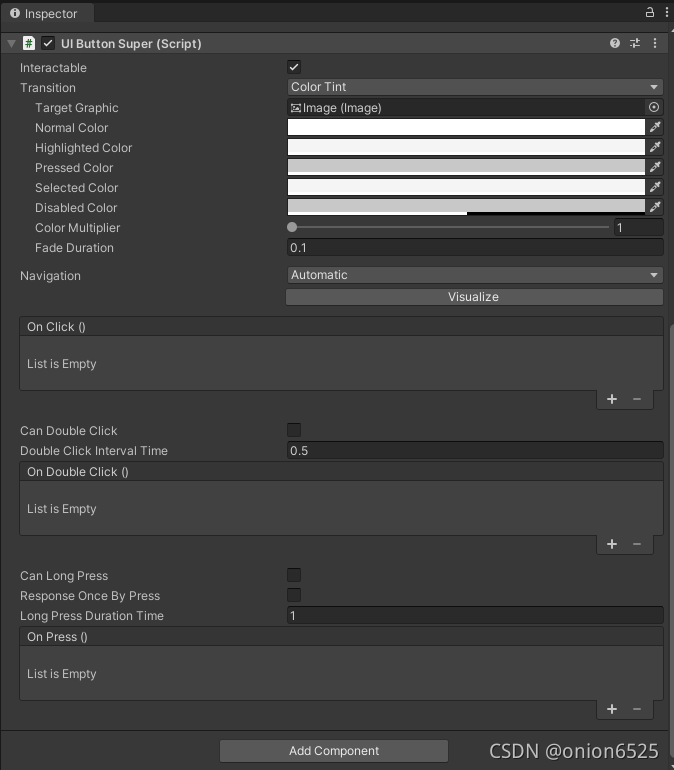Enable Response Once By Press checkbox

point(294,595)
